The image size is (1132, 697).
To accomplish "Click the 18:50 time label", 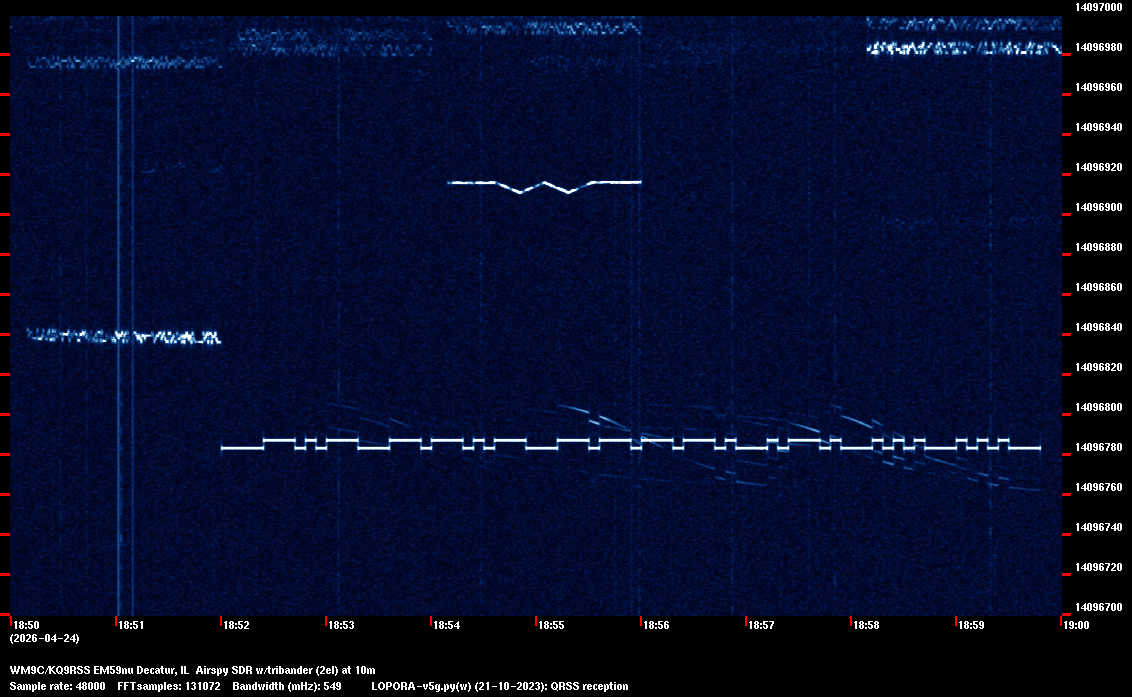I will point(26,626).
